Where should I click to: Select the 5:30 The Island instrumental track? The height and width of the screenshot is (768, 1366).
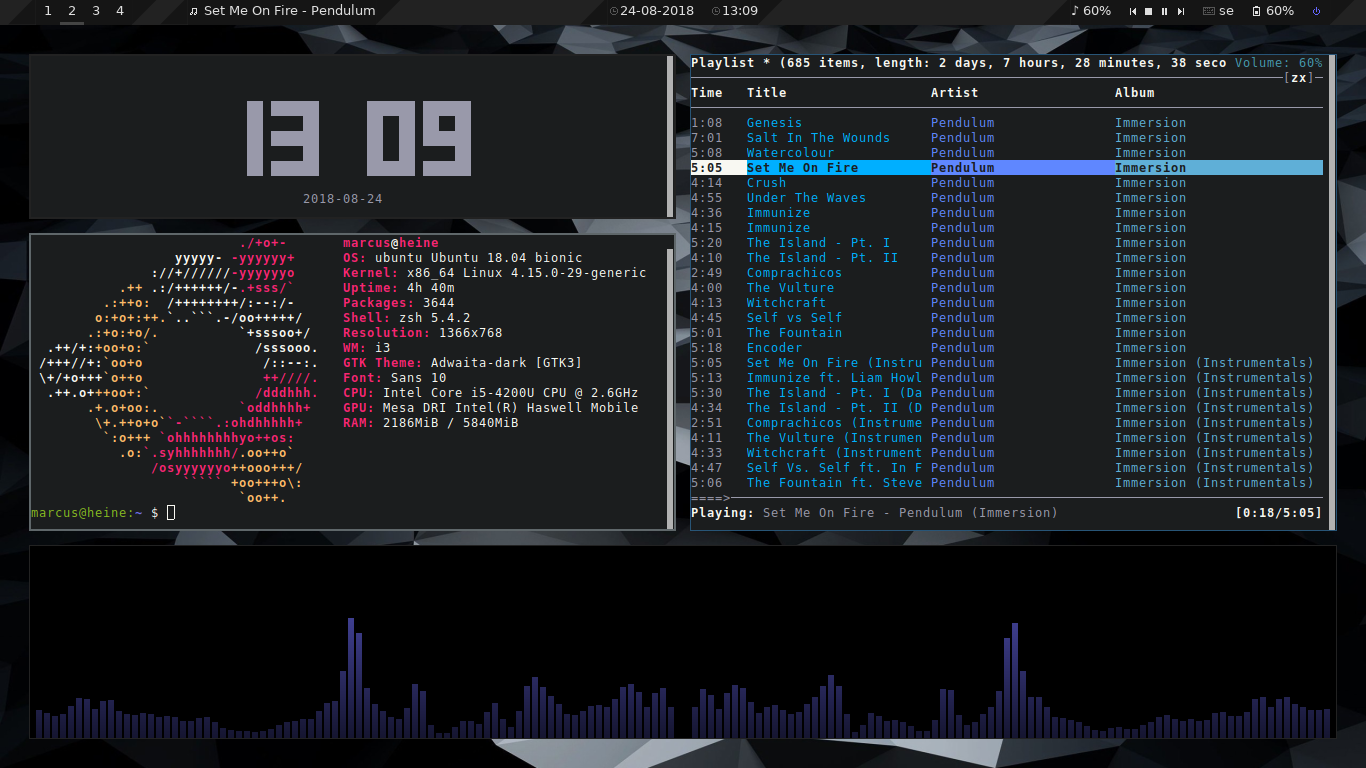point(1006,393)
